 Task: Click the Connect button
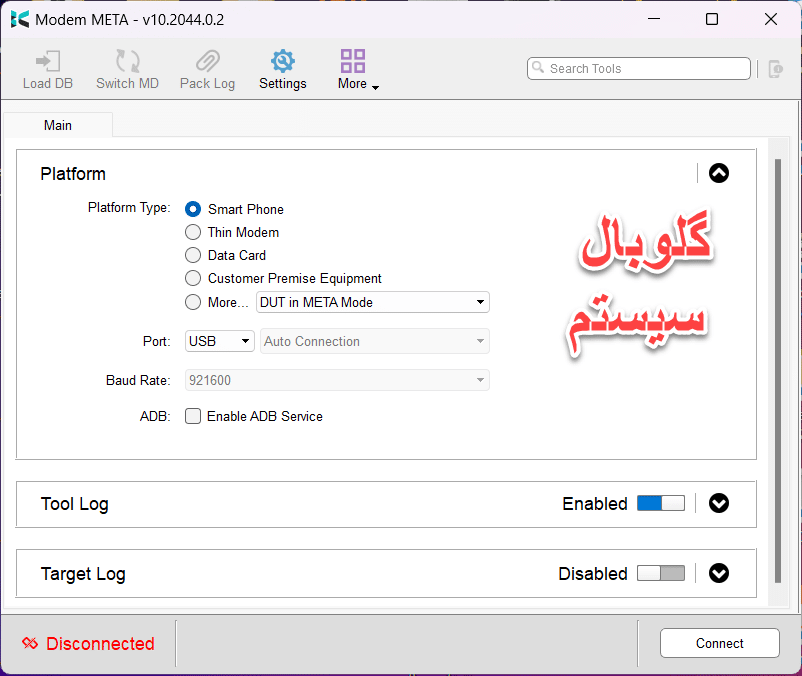coord(720,643)
